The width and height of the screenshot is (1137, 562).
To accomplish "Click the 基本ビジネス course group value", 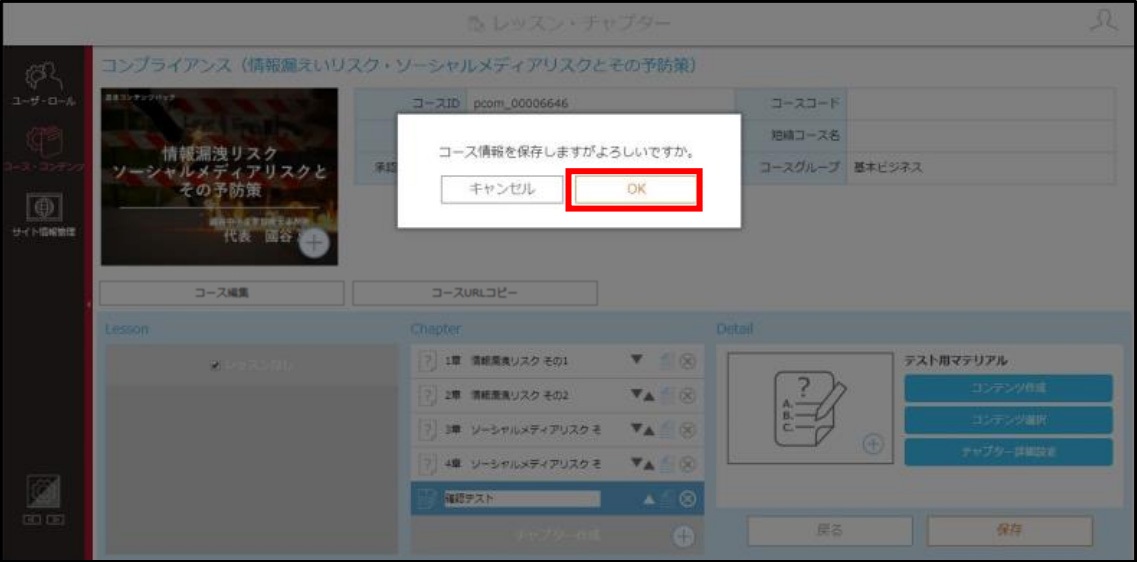I will [x=888, y=168].
